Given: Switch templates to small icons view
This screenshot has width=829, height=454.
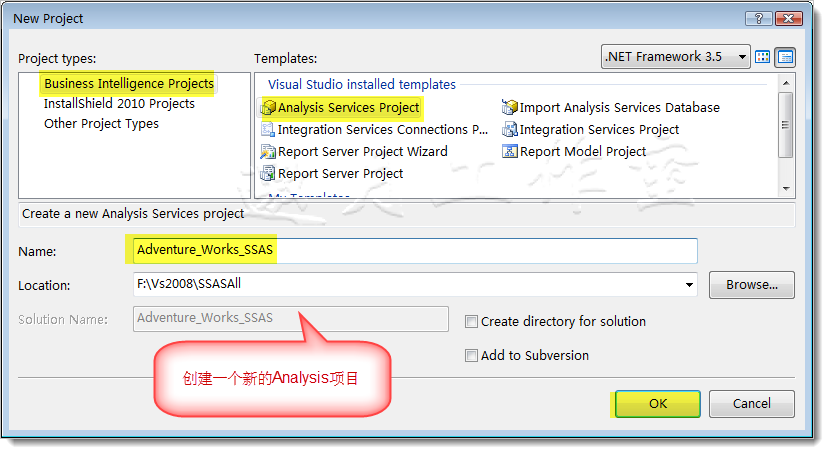Looking at the screenshot, I should coord(786,57).
